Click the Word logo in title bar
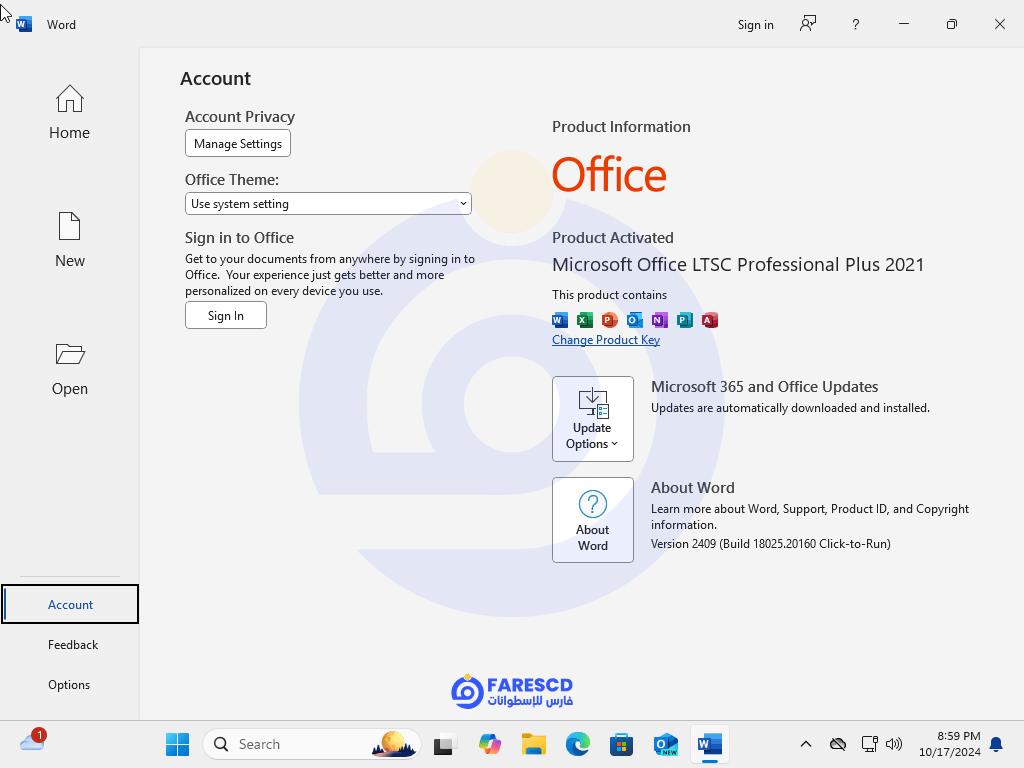The height and width of the screenshot is (768, 1024). pos(24,25)
